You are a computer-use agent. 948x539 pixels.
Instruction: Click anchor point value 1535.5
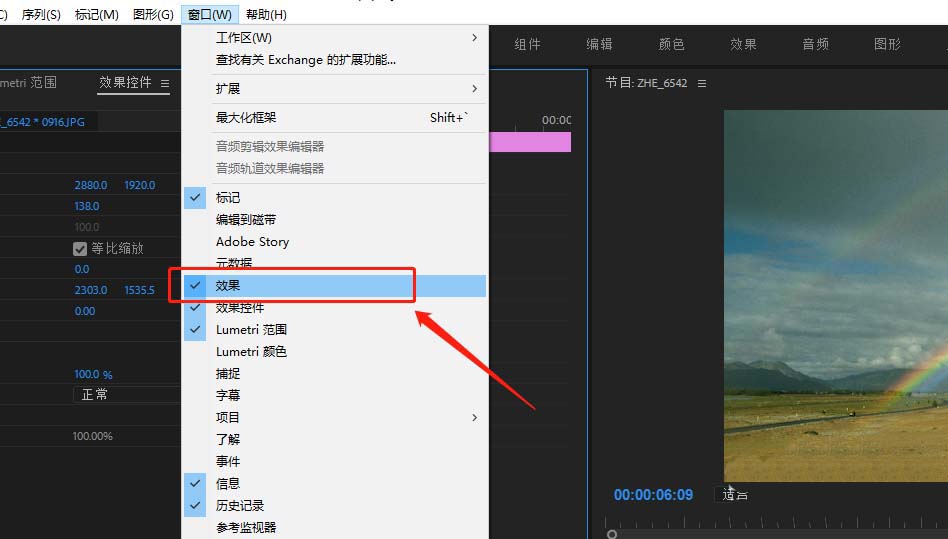click(x=139, y=290)
